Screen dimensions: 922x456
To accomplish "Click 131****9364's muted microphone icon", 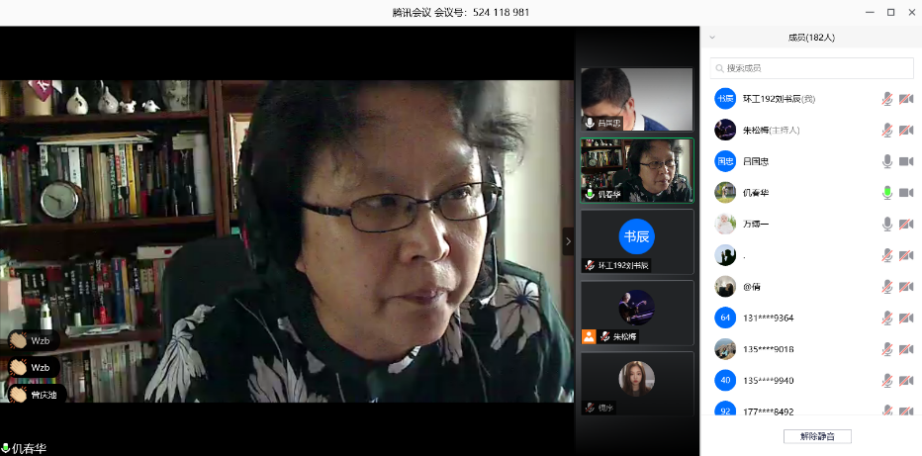I will click(886, 318).
